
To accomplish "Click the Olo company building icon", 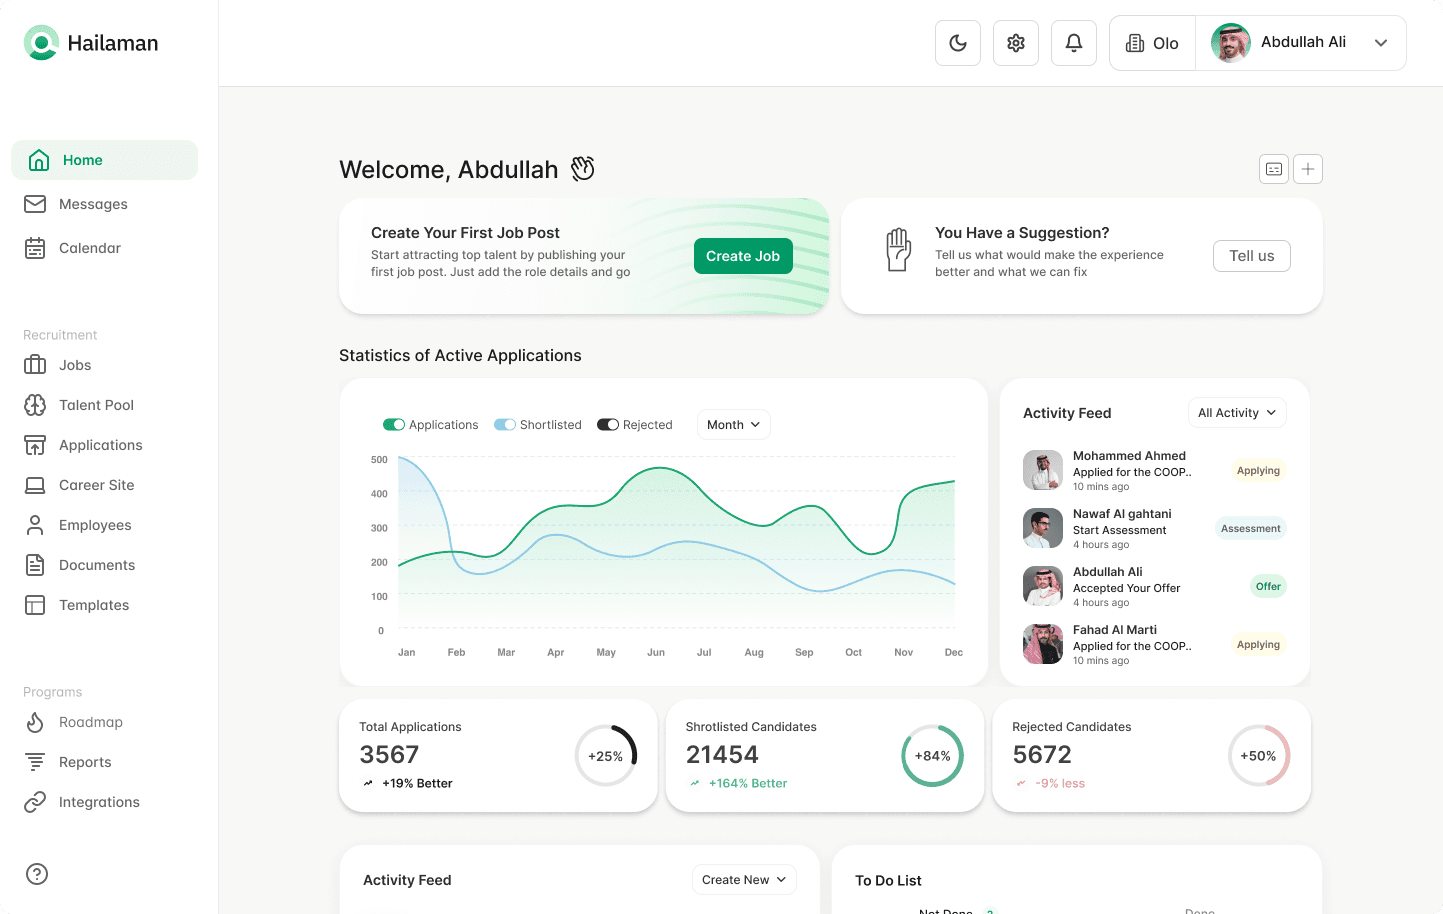I will [1135, 43].
